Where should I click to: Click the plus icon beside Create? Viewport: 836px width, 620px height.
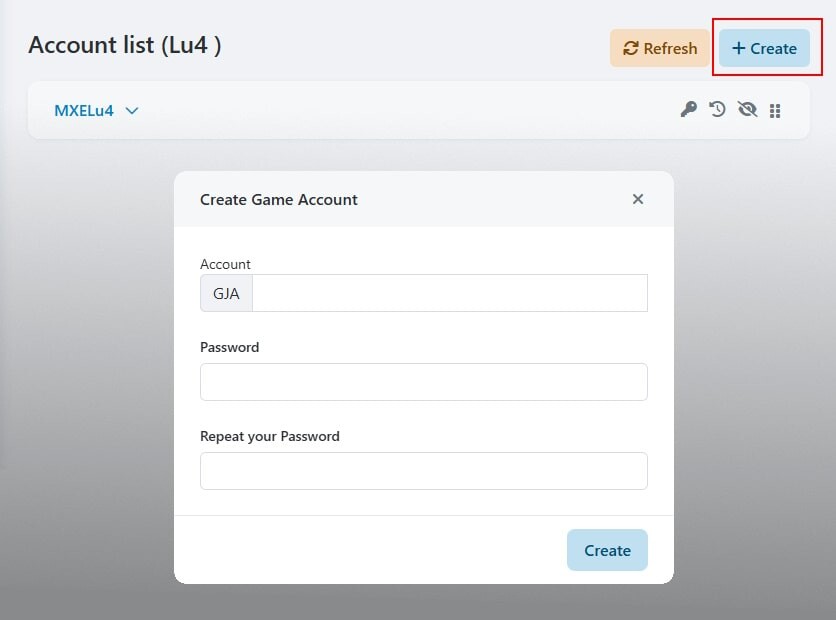[x=739, y=48]
